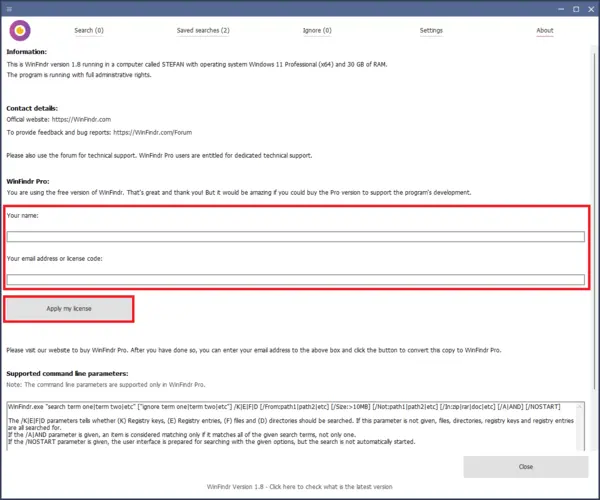Focus the Your name input field
Viewport: 600px width, 500px height.
[295, 236]
